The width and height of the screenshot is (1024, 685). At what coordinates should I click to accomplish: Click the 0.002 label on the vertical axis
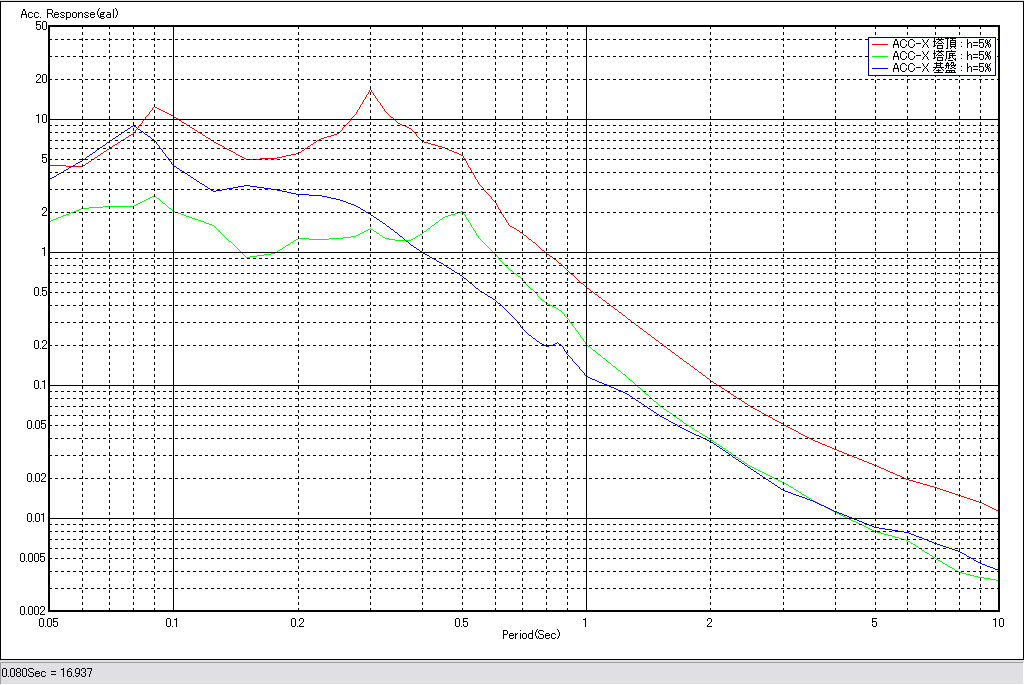[33, 611]
